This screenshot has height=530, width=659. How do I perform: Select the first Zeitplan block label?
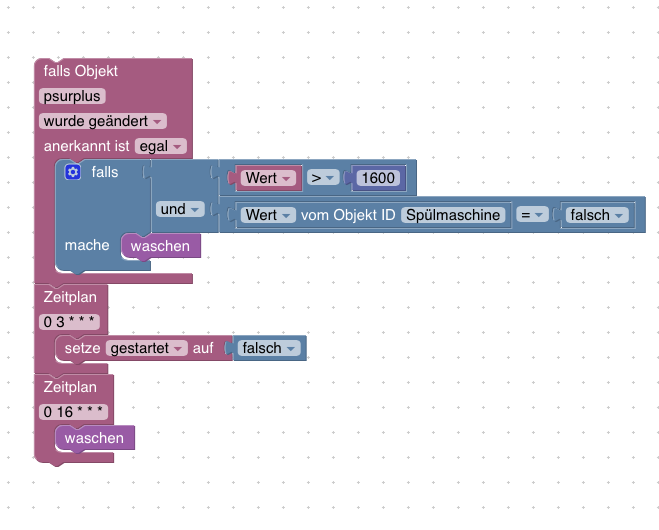tap(70, 297)
